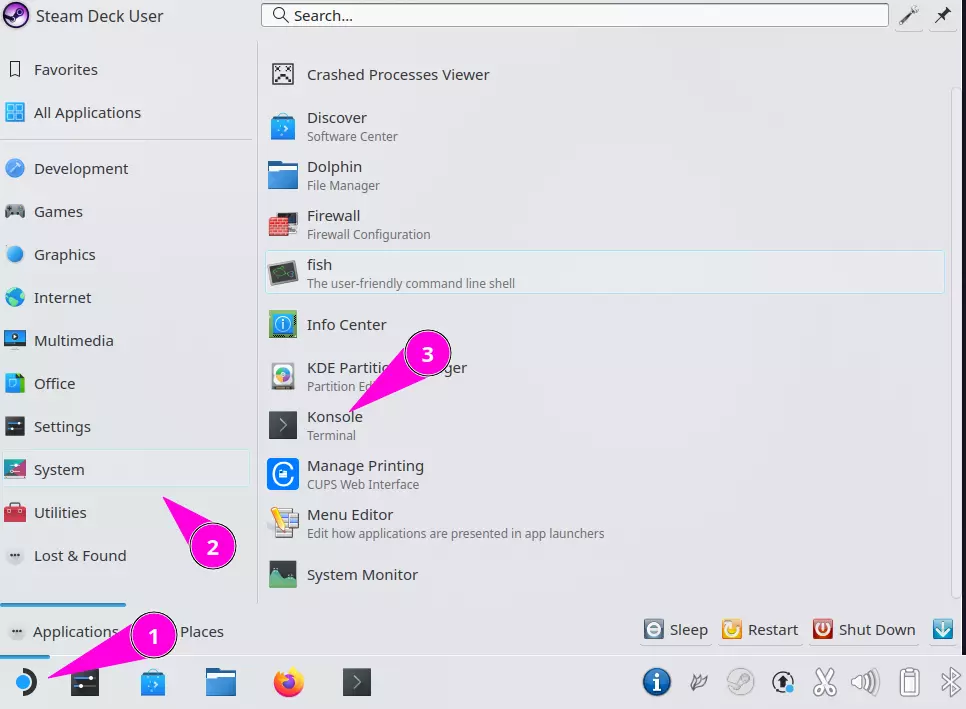
Task: Click the Shut Down button
Action: pyautogui.click(x=864, y=630)
